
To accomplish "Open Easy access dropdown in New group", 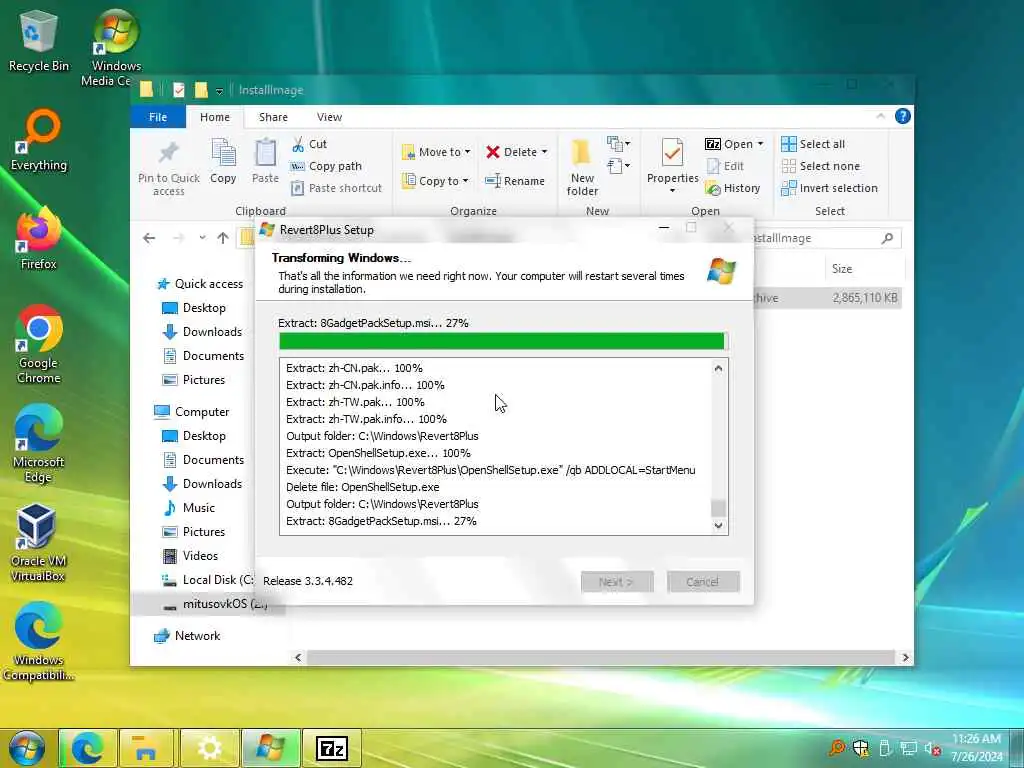I will click(x=618, y=166).
